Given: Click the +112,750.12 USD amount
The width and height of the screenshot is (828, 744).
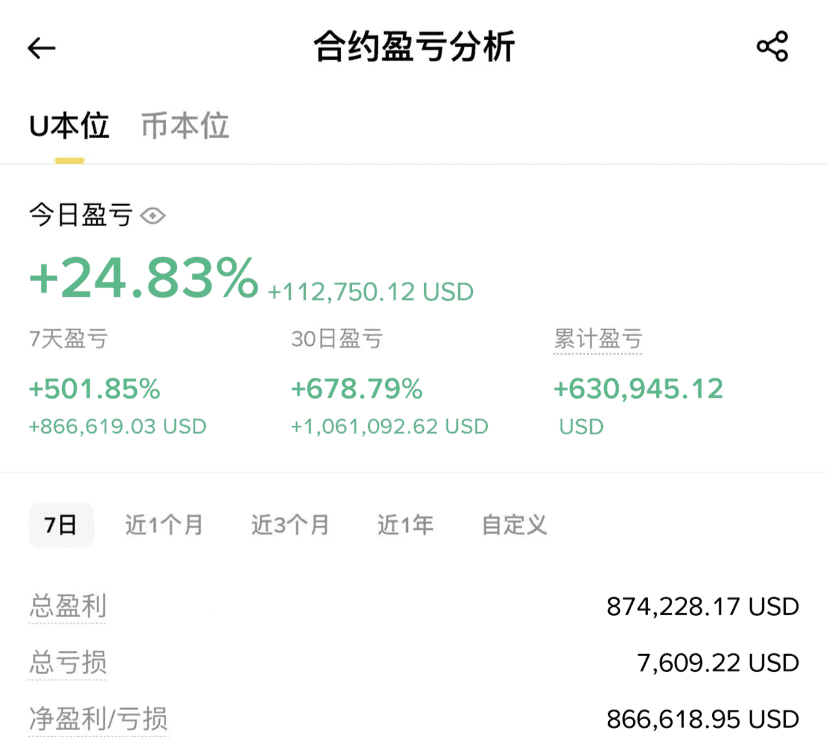Looking at the screenshot, I should (x=371, y=292).
